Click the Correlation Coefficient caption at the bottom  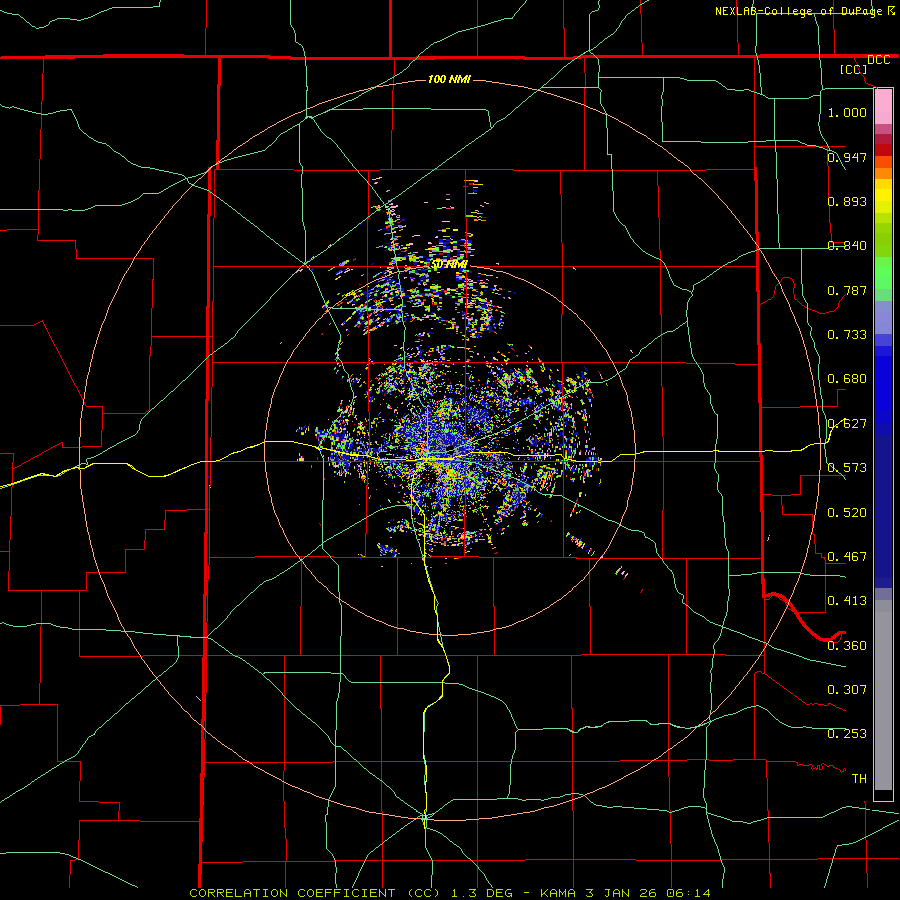coord(449,893)
